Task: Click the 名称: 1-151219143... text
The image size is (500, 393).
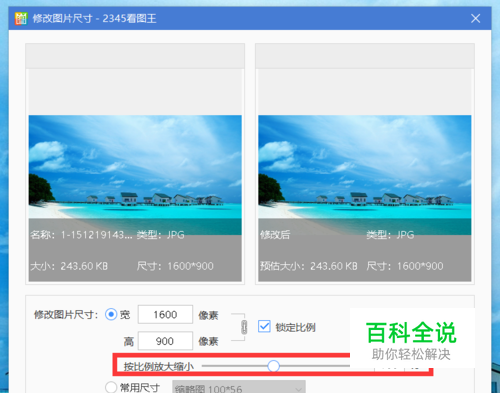Action: 81,235
